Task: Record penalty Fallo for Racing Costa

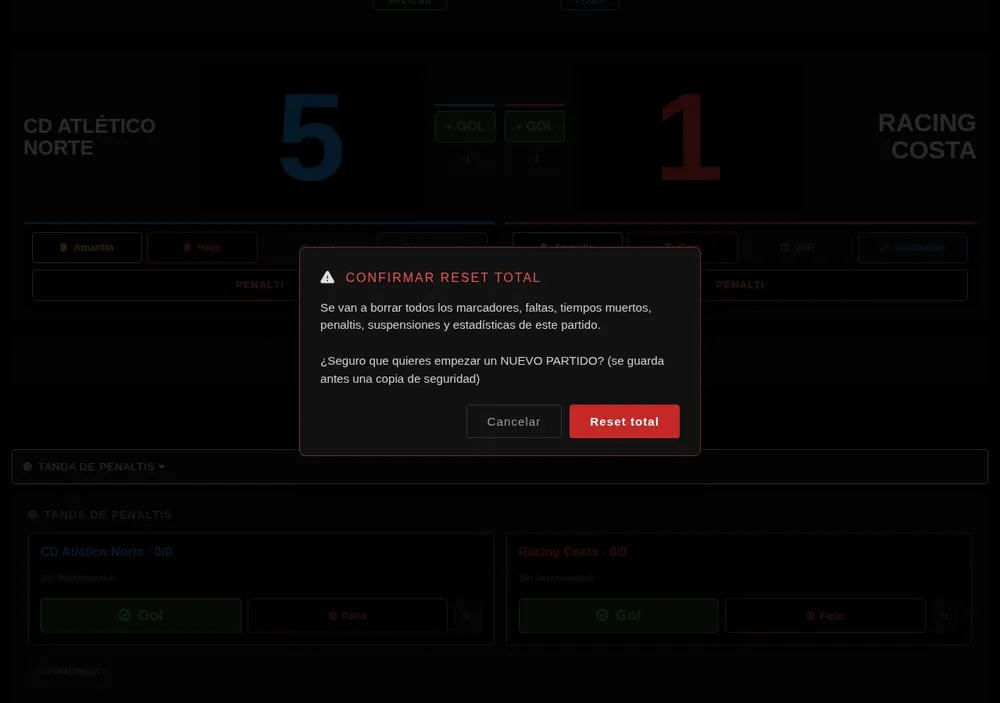Action: coord(825,615)
